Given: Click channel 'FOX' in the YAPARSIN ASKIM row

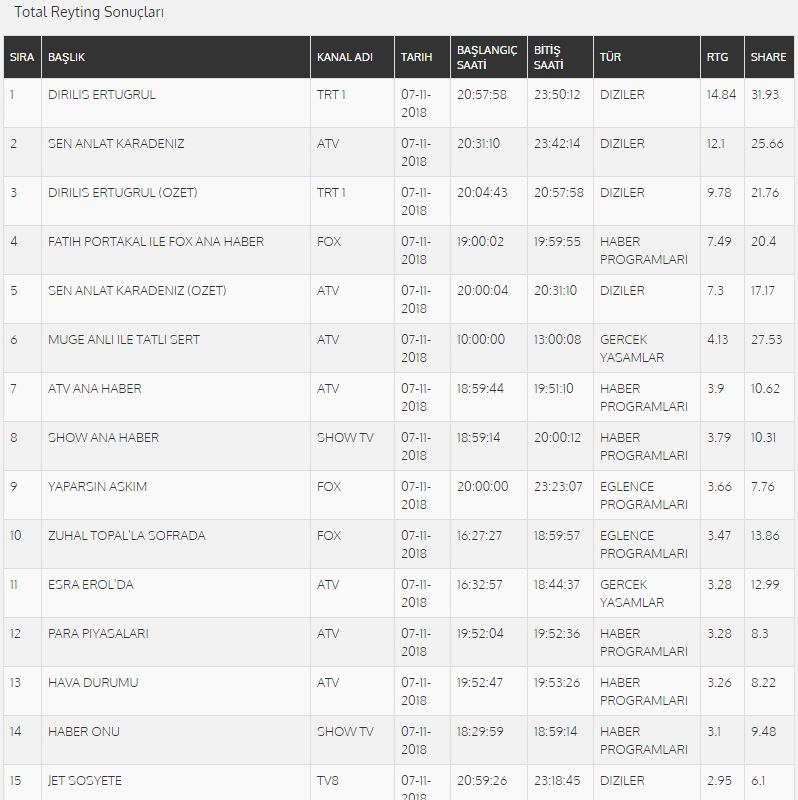Looking at the screenshot, I should click(329, 487).
